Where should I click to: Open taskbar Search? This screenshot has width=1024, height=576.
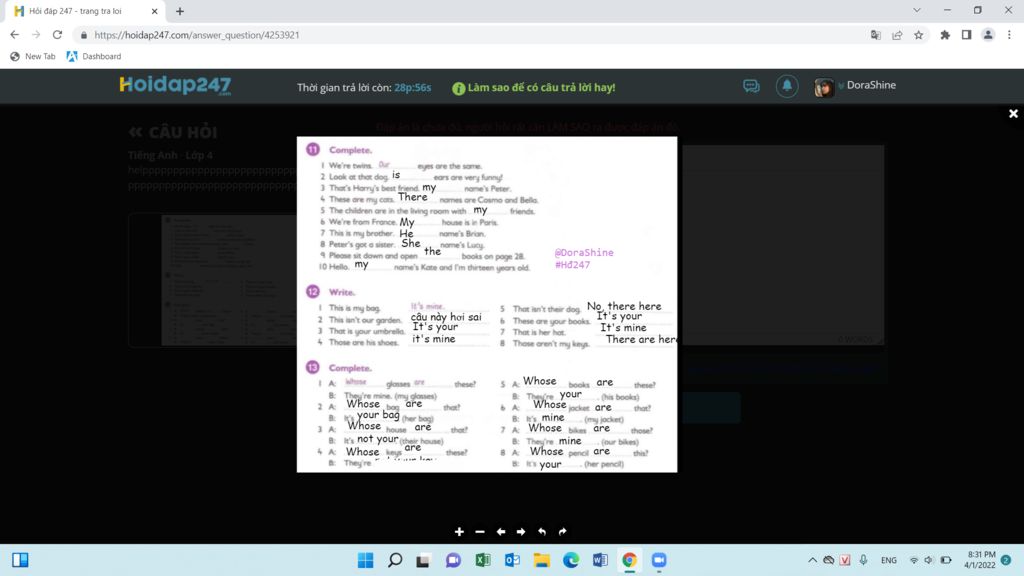coord(394,560)
